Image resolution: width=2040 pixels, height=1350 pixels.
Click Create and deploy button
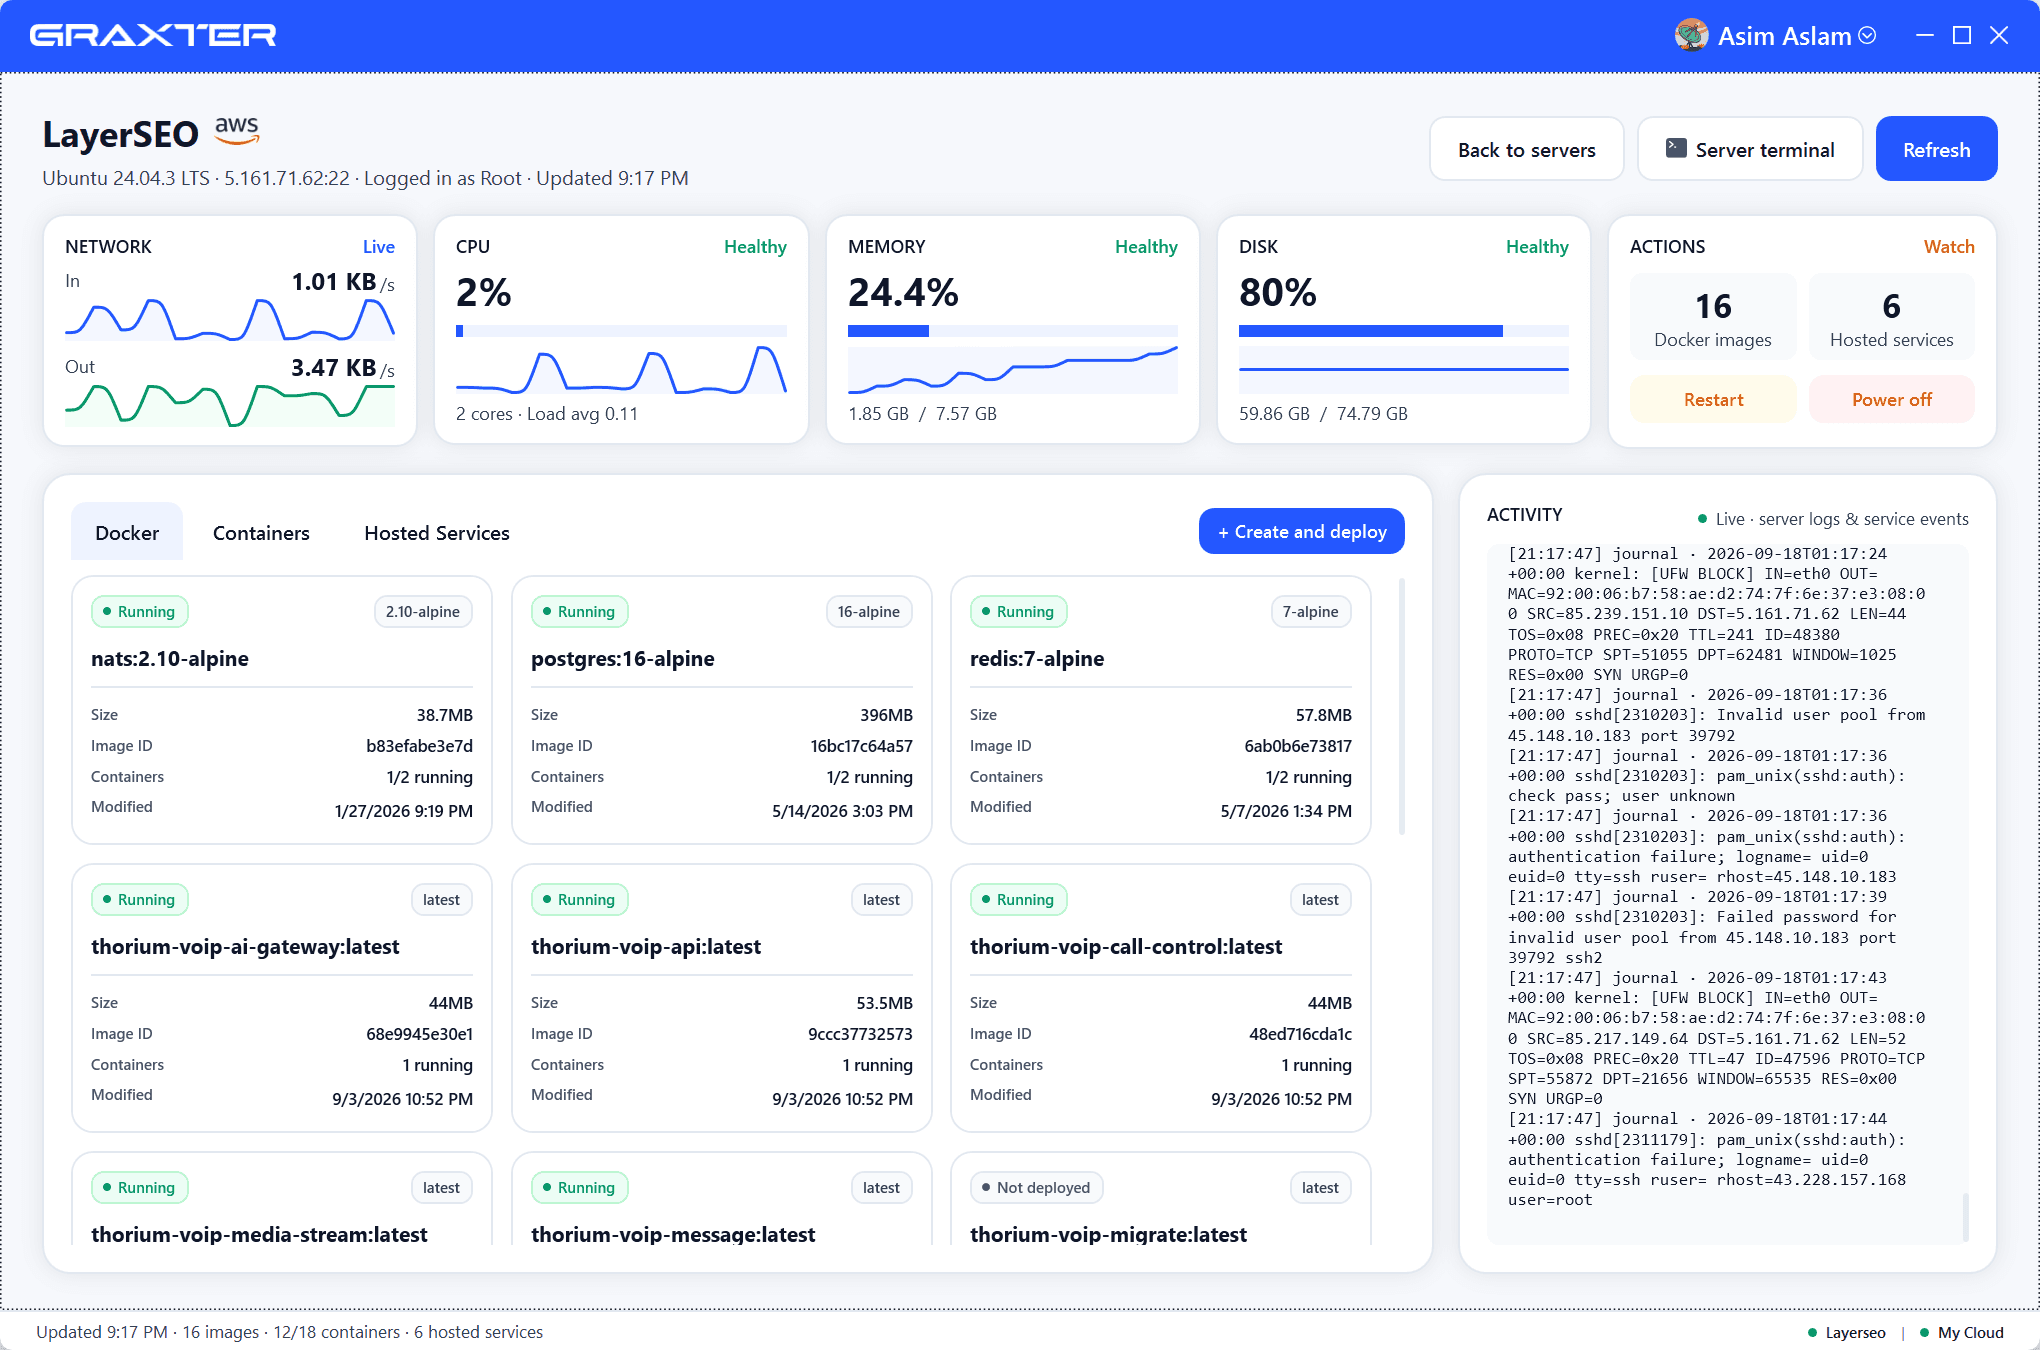point(1301,531)
